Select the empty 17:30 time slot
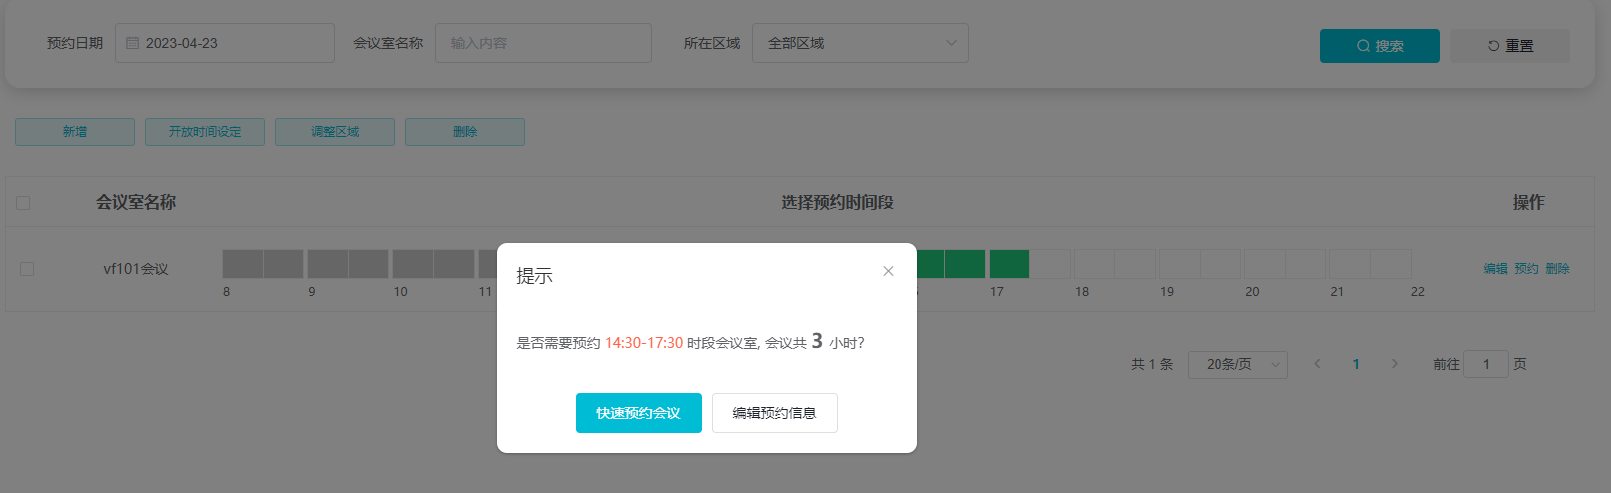The width and height of the screenshot is (1611, 493). (x=1050, y=264)
